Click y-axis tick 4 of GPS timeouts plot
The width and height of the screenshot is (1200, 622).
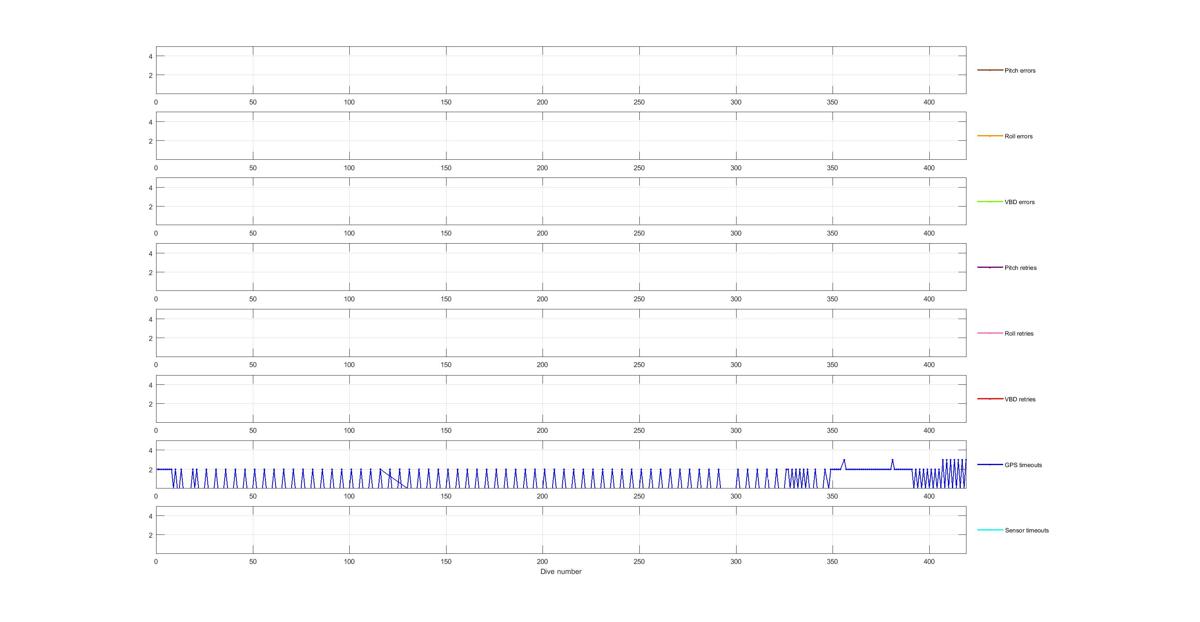coord(150,450)
